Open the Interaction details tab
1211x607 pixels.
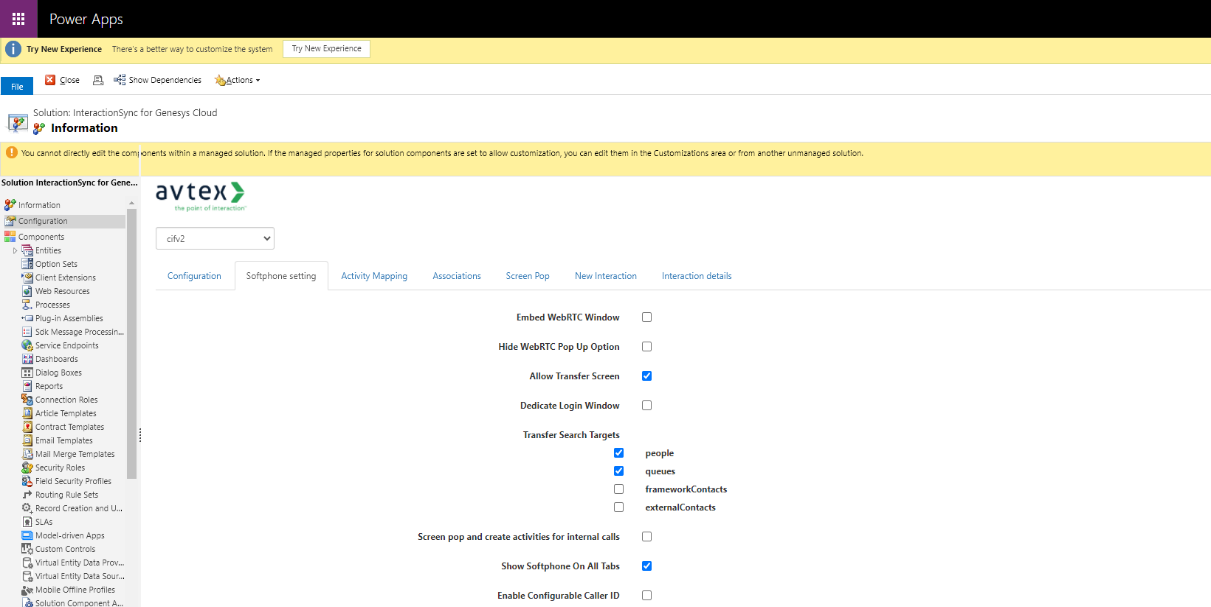click(697, 276)
